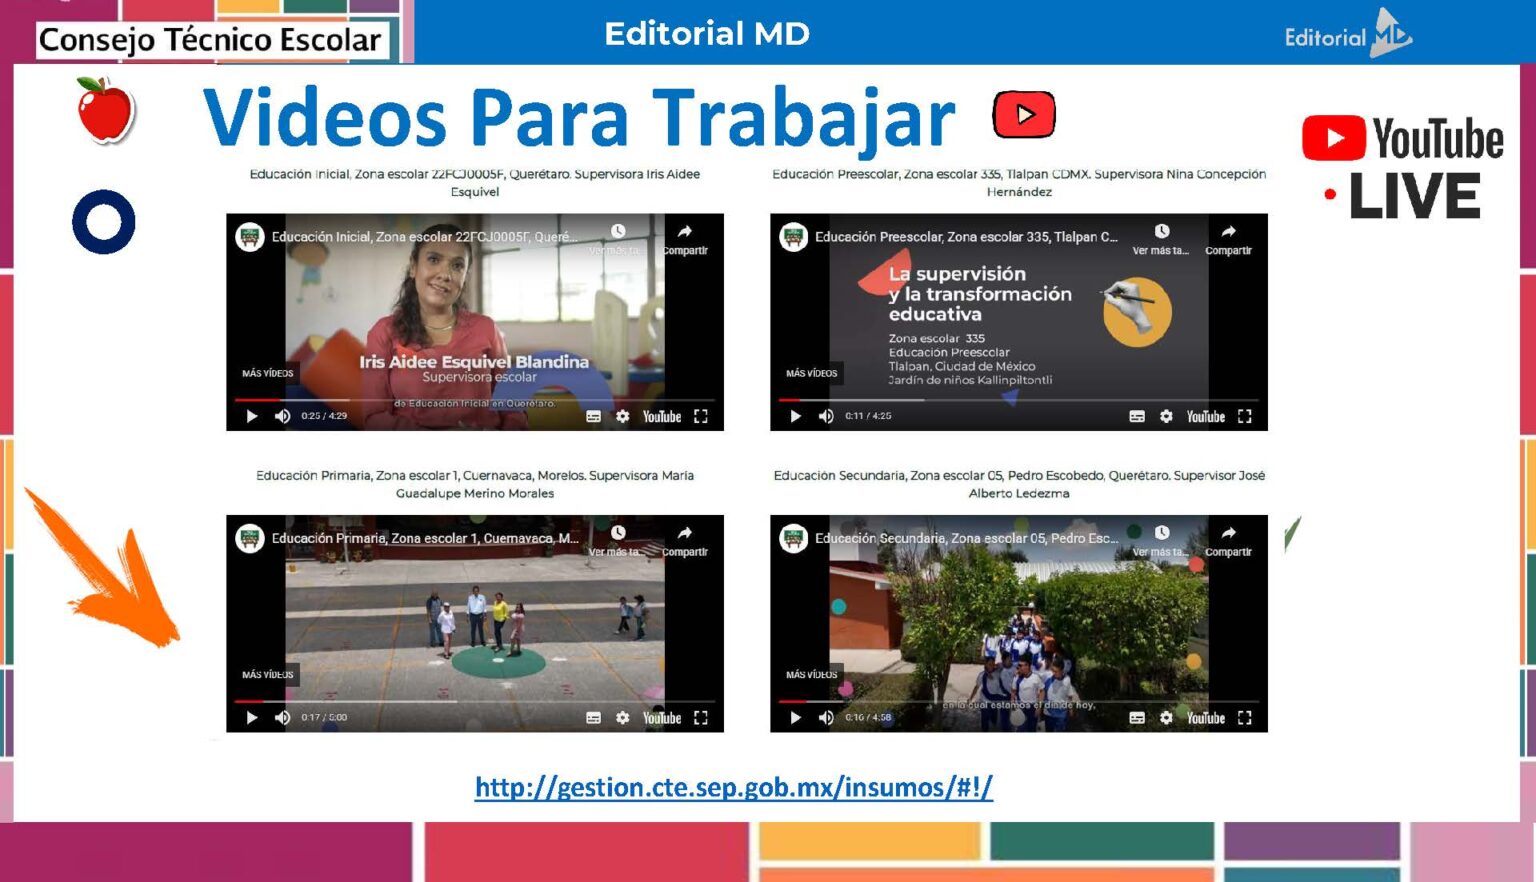This screenshot has width=1536, height=882.
Task: Open YouTube logo on Educación Preescolar player
Action: 1205,416
